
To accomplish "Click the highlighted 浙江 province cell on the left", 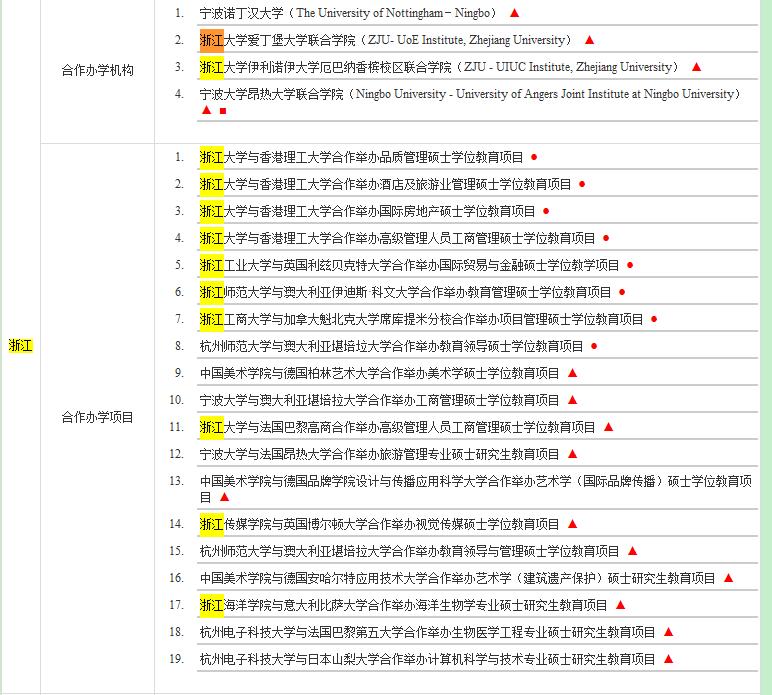I will [x=20, y=346].
